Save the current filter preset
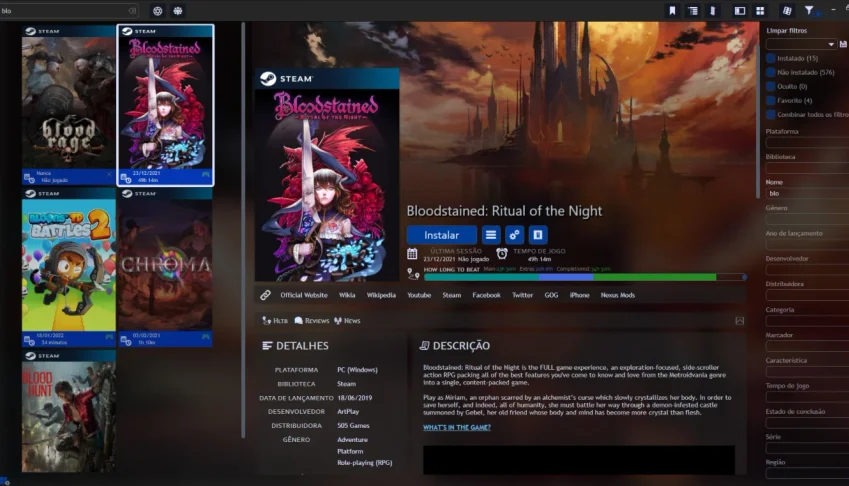 point(843,44)
